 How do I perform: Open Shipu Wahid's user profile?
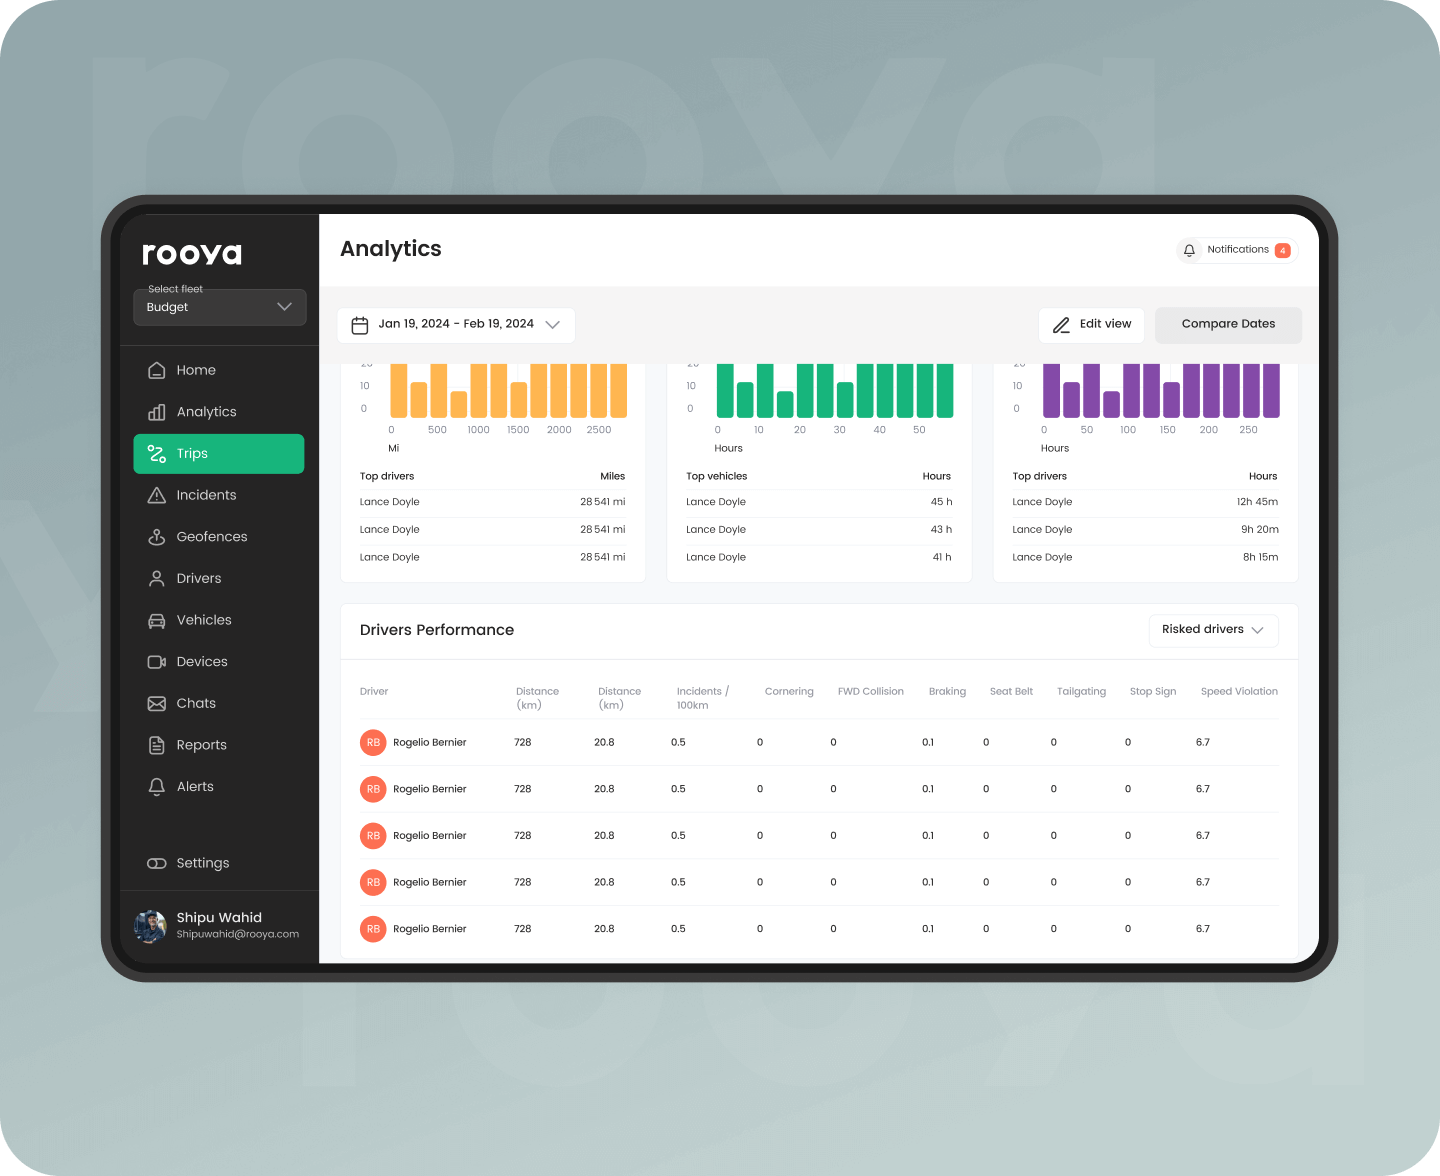(218, 926)
